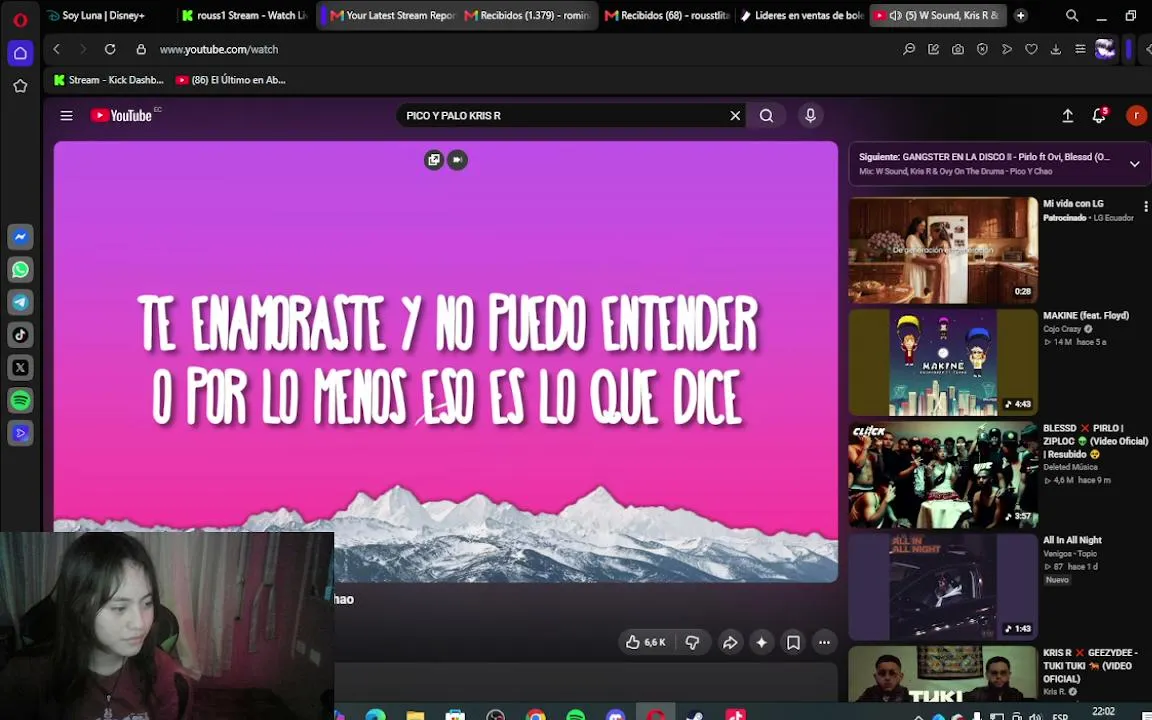Save video to a playlist
1152x720 pixels.
(x=793, y=642)
